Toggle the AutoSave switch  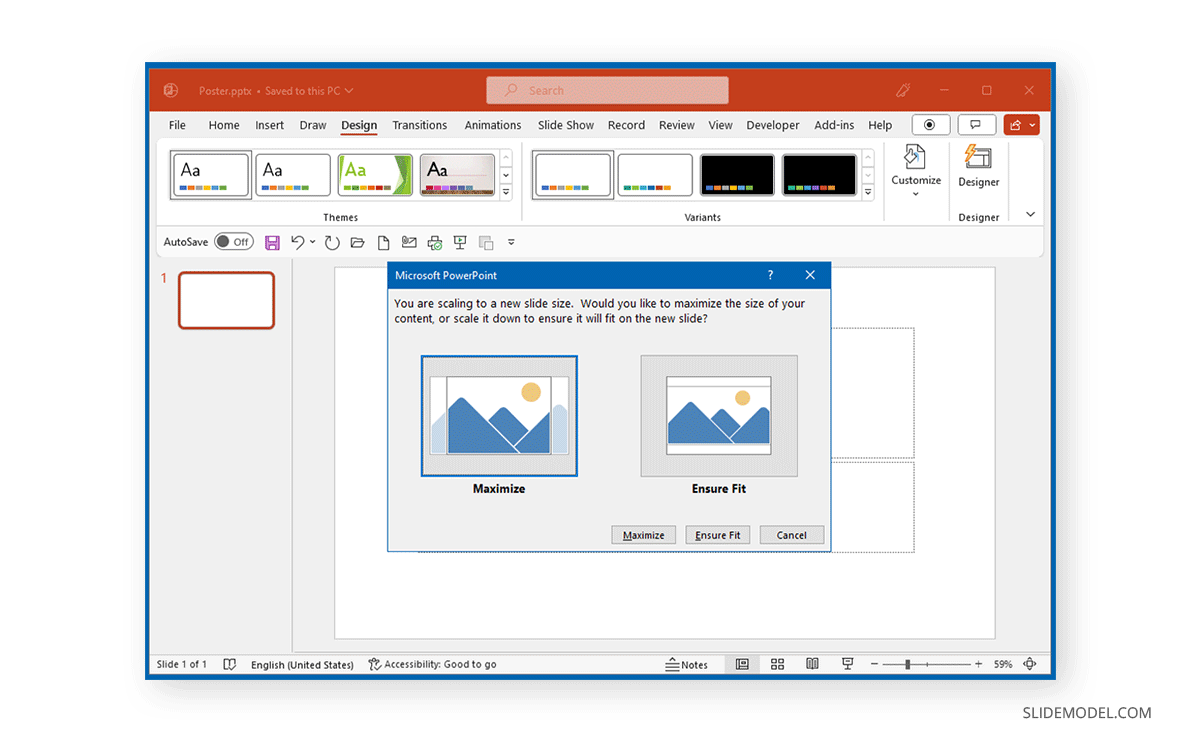pyautogui.click(x=233, y=242)
